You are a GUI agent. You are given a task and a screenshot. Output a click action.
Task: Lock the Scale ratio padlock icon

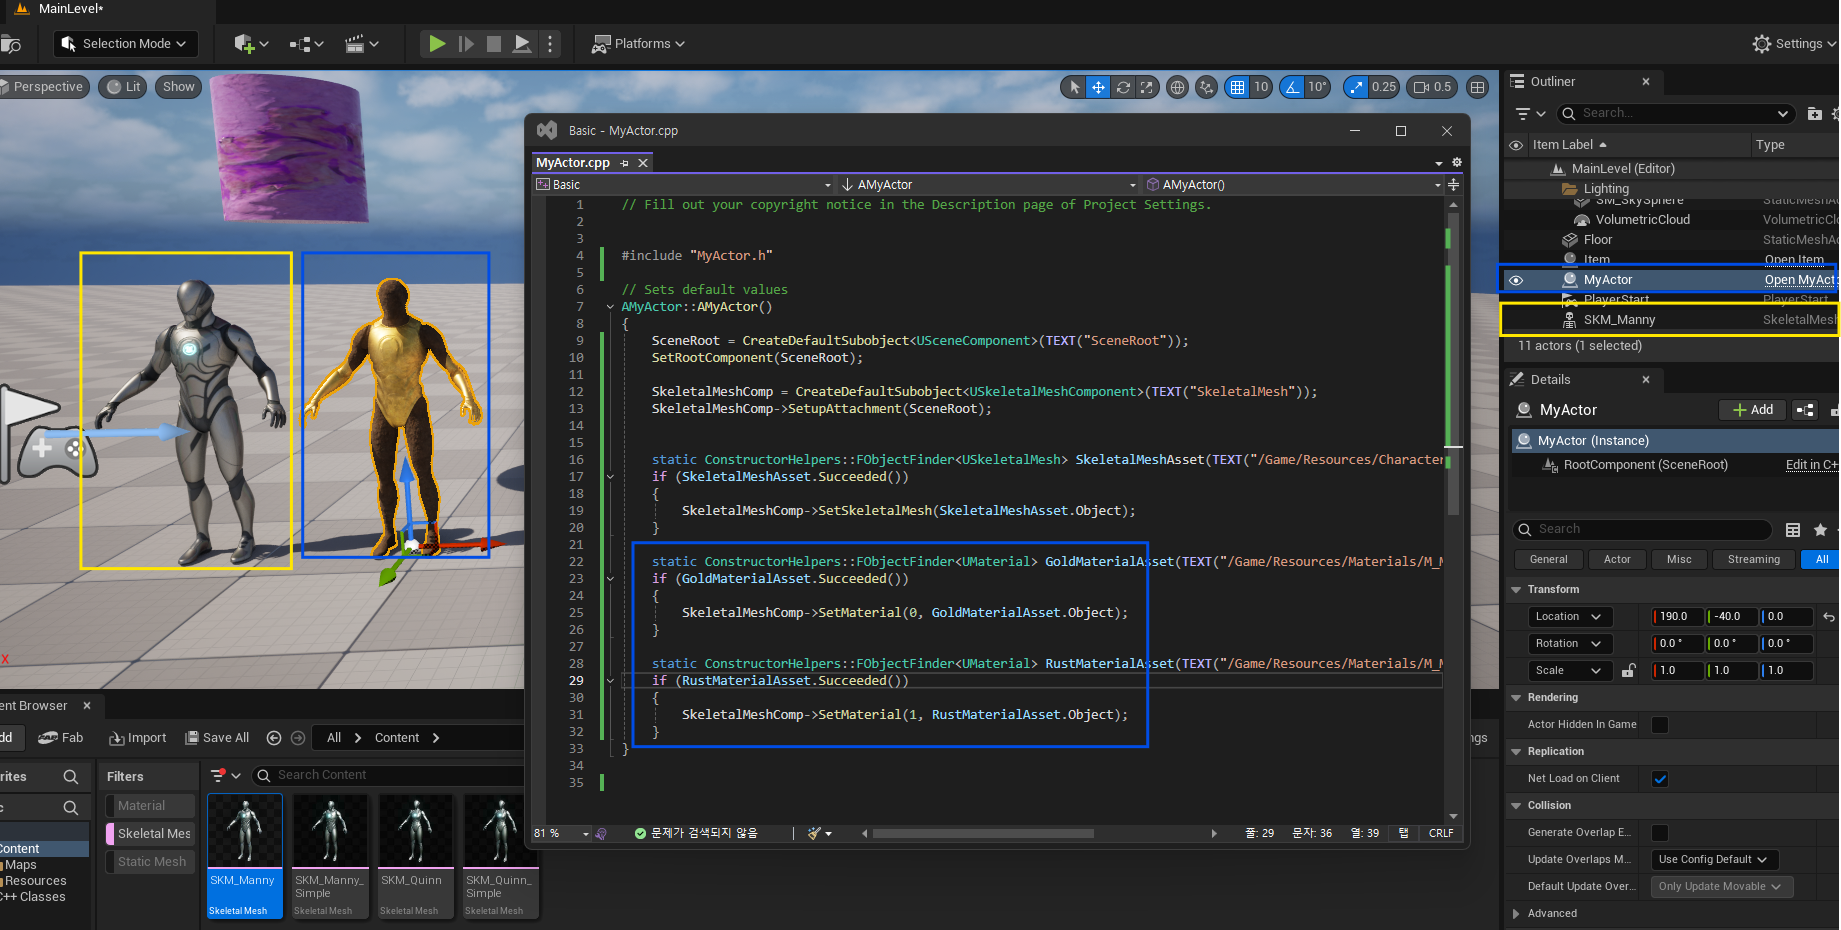click(x=1628, y=671)
